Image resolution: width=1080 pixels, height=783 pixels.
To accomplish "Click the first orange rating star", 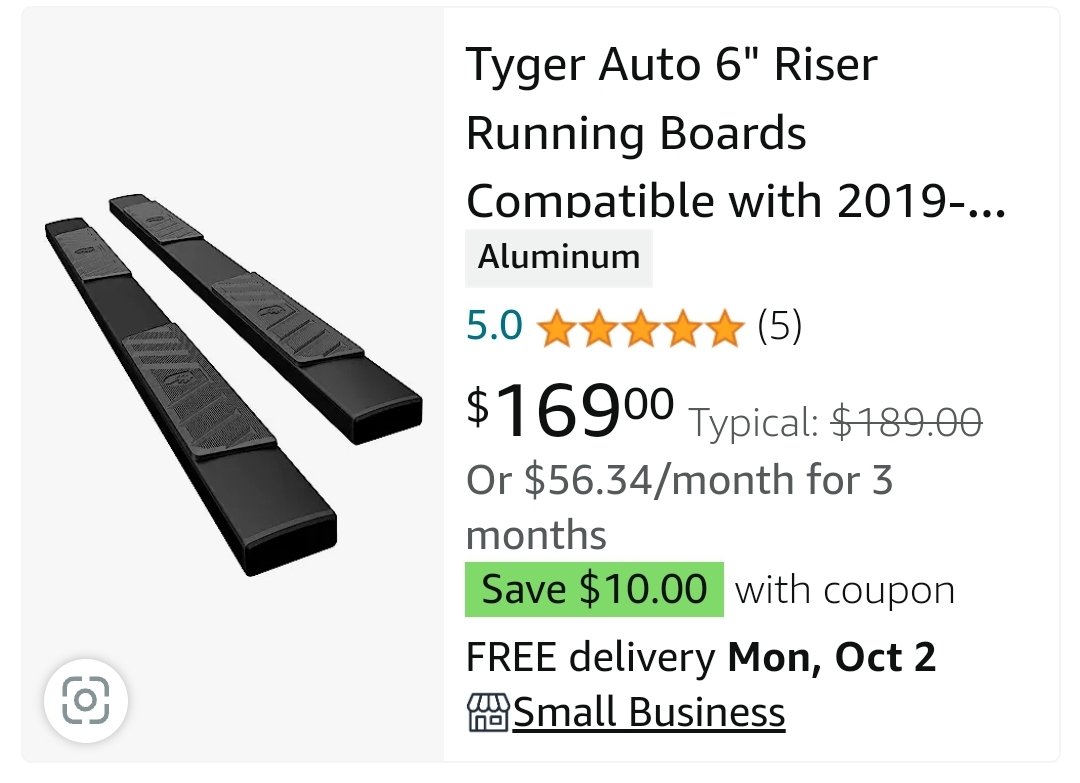I will tap(555, 327).
